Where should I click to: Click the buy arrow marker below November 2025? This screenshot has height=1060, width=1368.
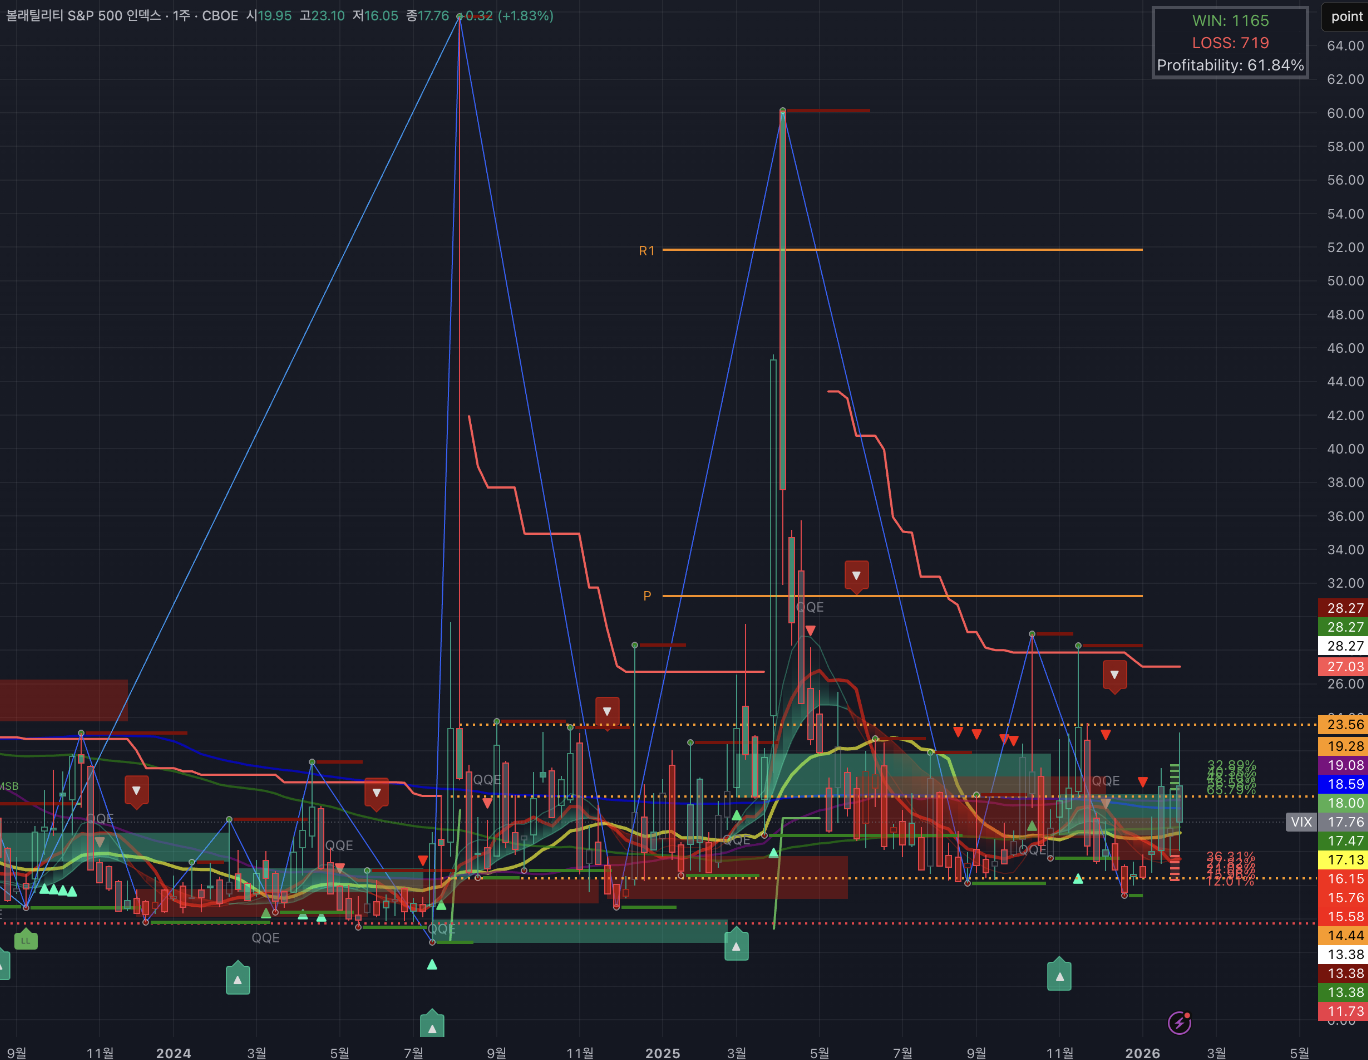pyautogui.click(x=1059, y=976)
